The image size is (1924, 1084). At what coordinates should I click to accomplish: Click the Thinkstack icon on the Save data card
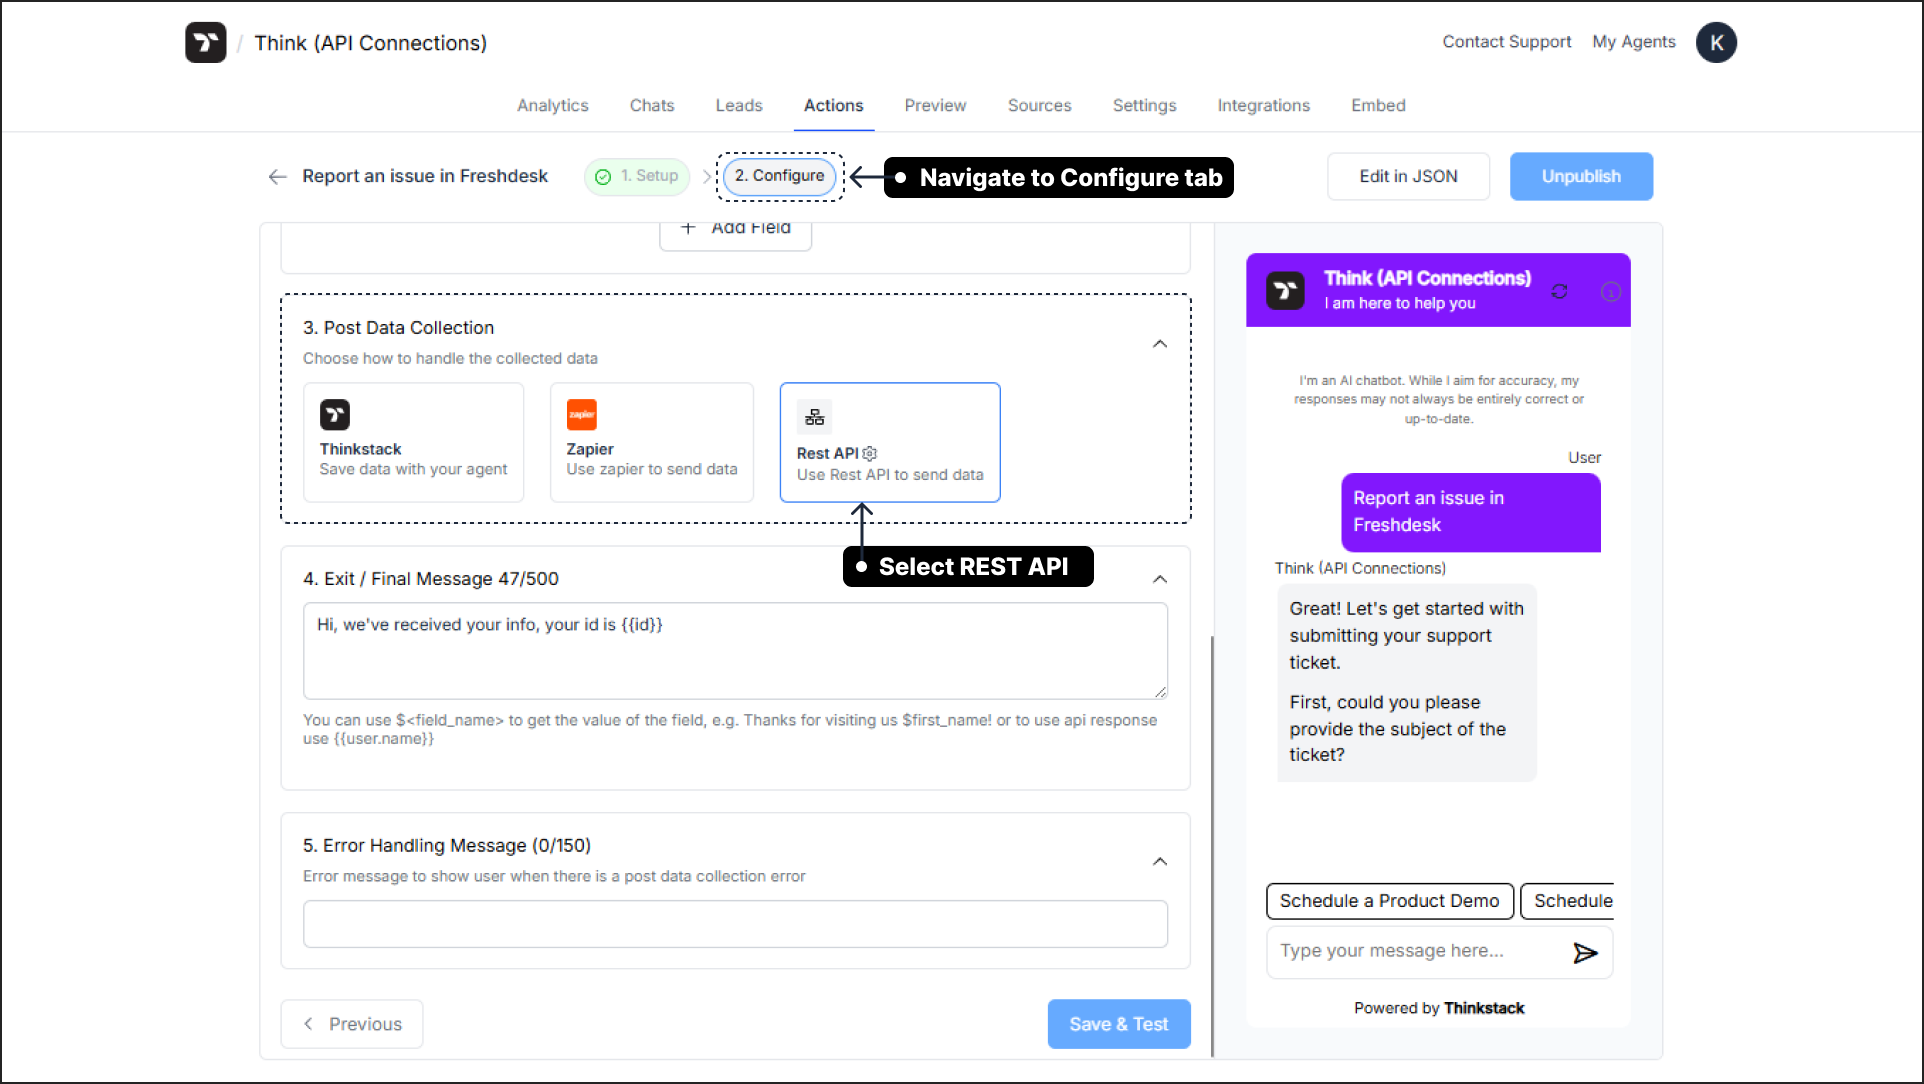point(334,414)
